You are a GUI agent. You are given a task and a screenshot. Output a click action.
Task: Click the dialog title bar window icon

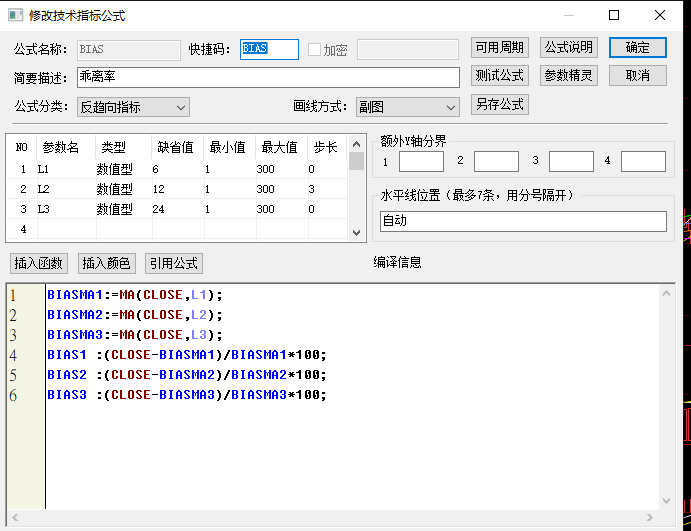pyautogui.click(x=16, y=16)
